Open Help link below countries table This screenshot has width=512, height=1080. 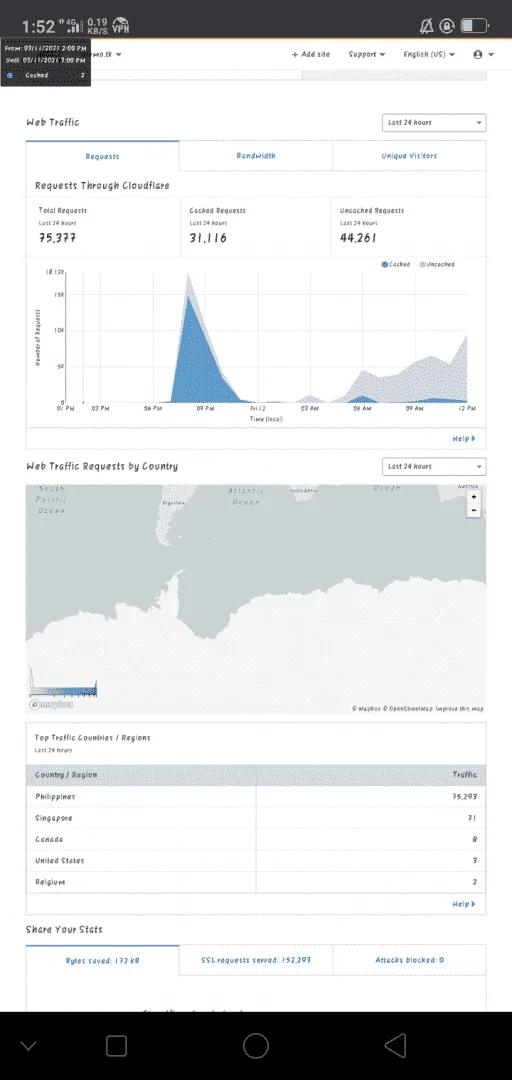(464, 904)
